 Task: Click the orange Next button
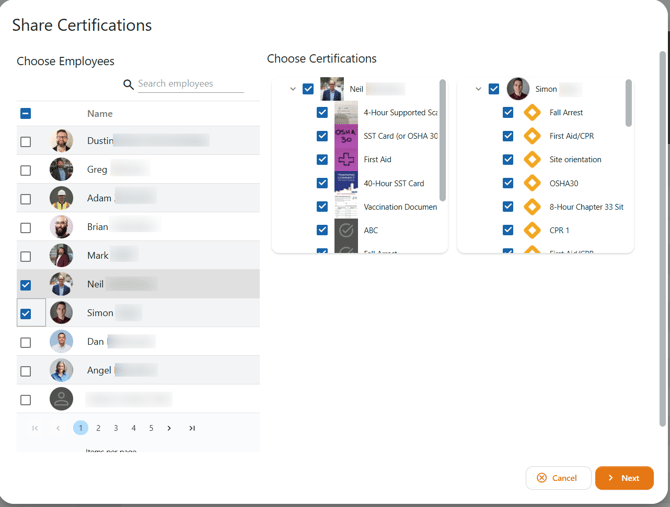tap(624, 478)
